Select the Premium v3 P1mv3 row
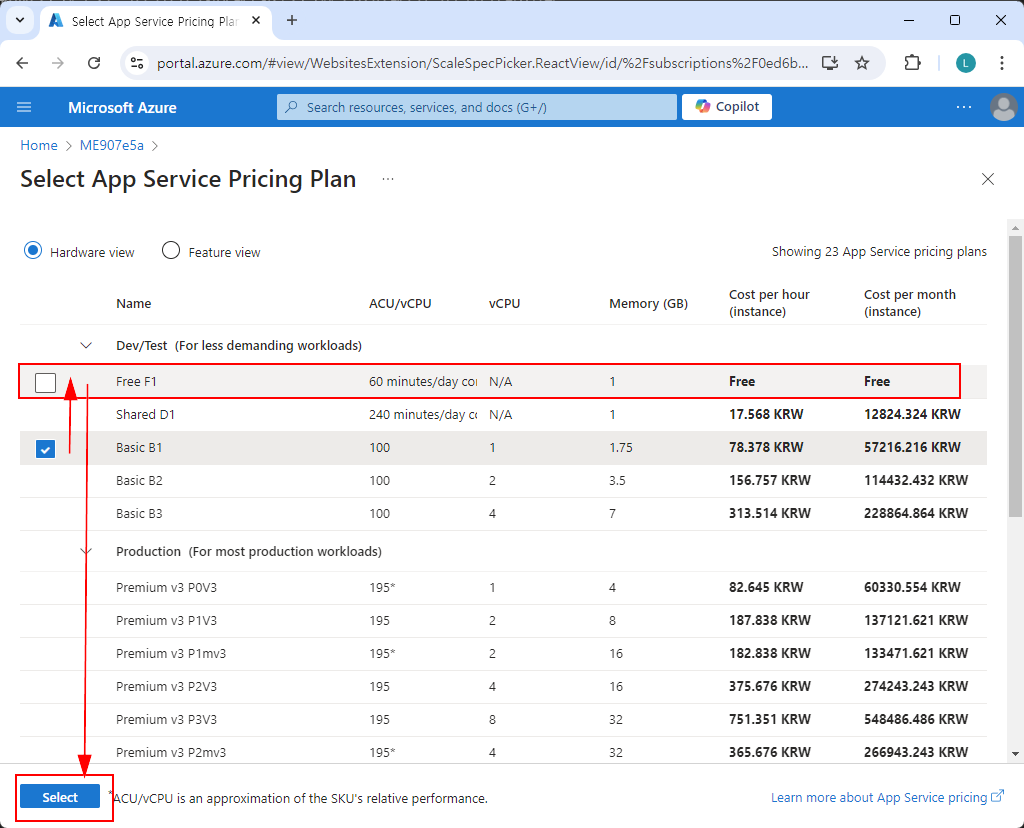 click(503, 654)
